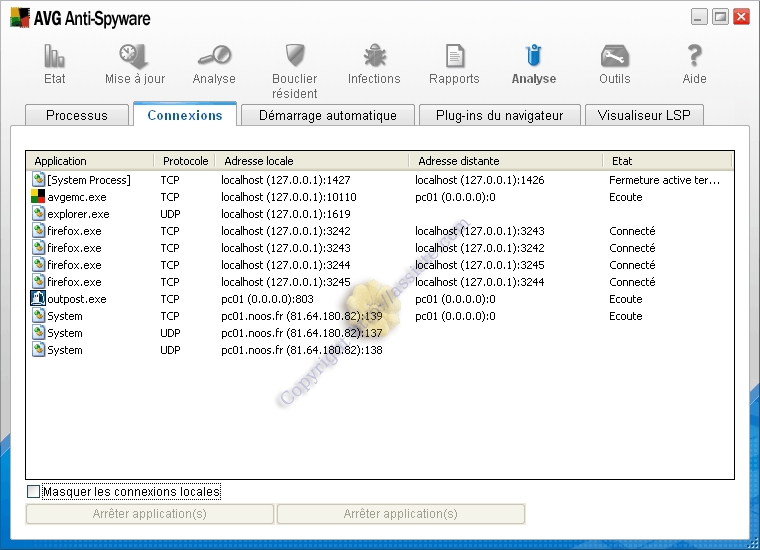Click remote address localhost (127.0.0.1):1426
Image resolution: width=760 pixels, height=550 pixels.
(479, 180)
